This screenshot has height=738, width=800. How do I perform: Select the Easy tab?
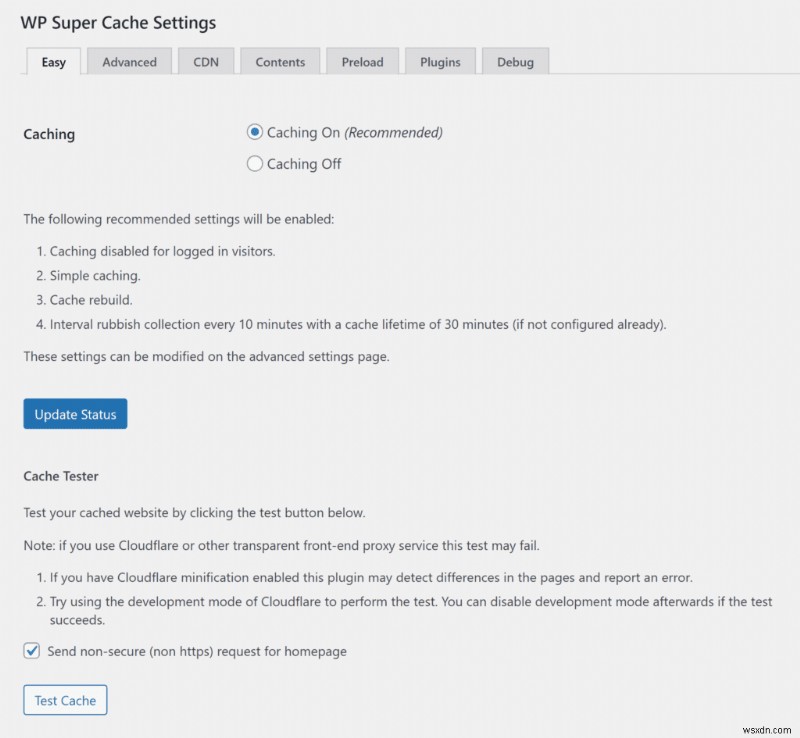point(52,61)
